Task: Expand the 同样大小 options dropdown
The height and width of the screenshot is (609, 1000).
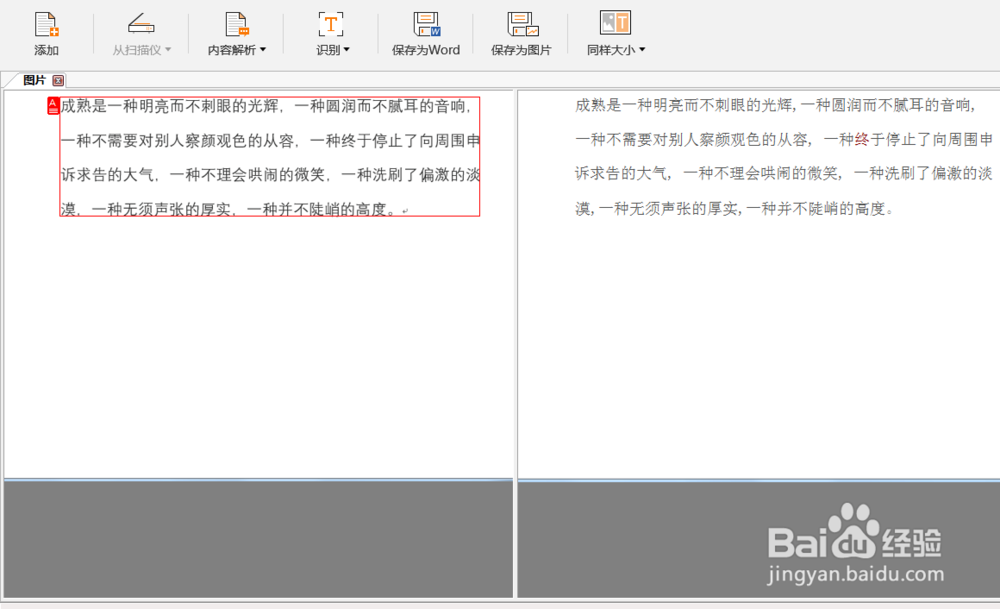Action: tap(641, 49)
